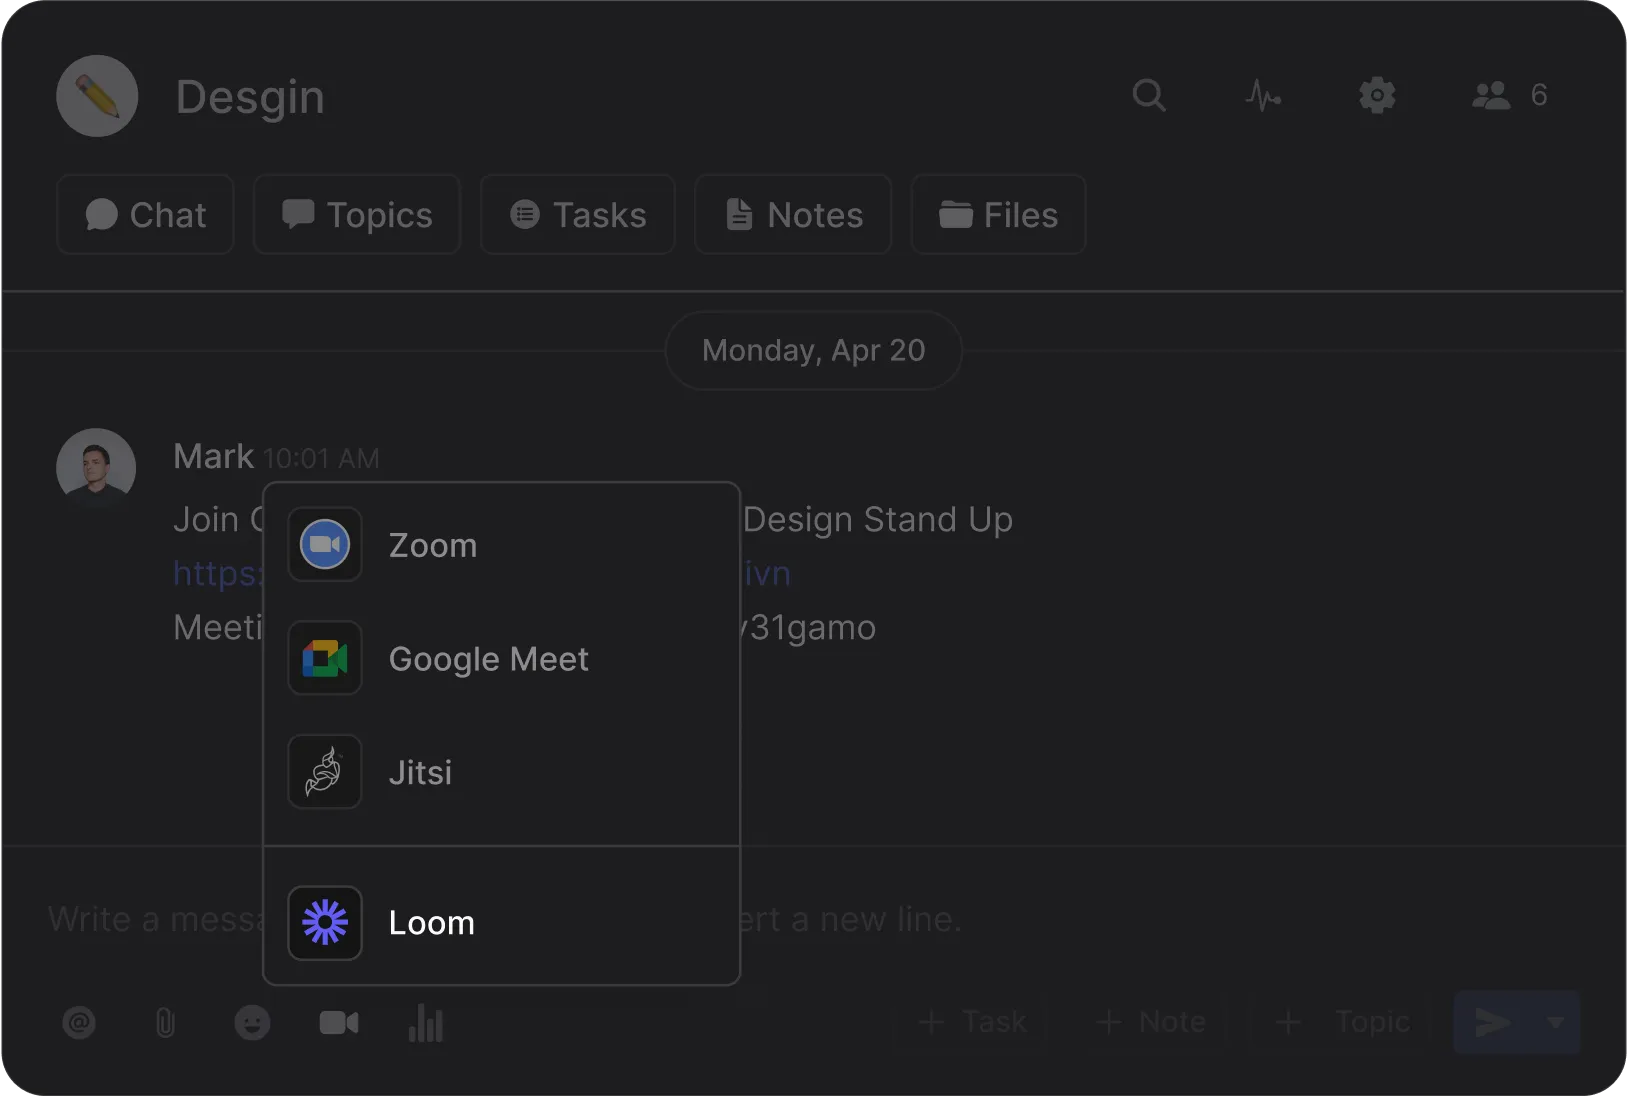Choose Google Meet from the meeting menu

coord(501,659)
